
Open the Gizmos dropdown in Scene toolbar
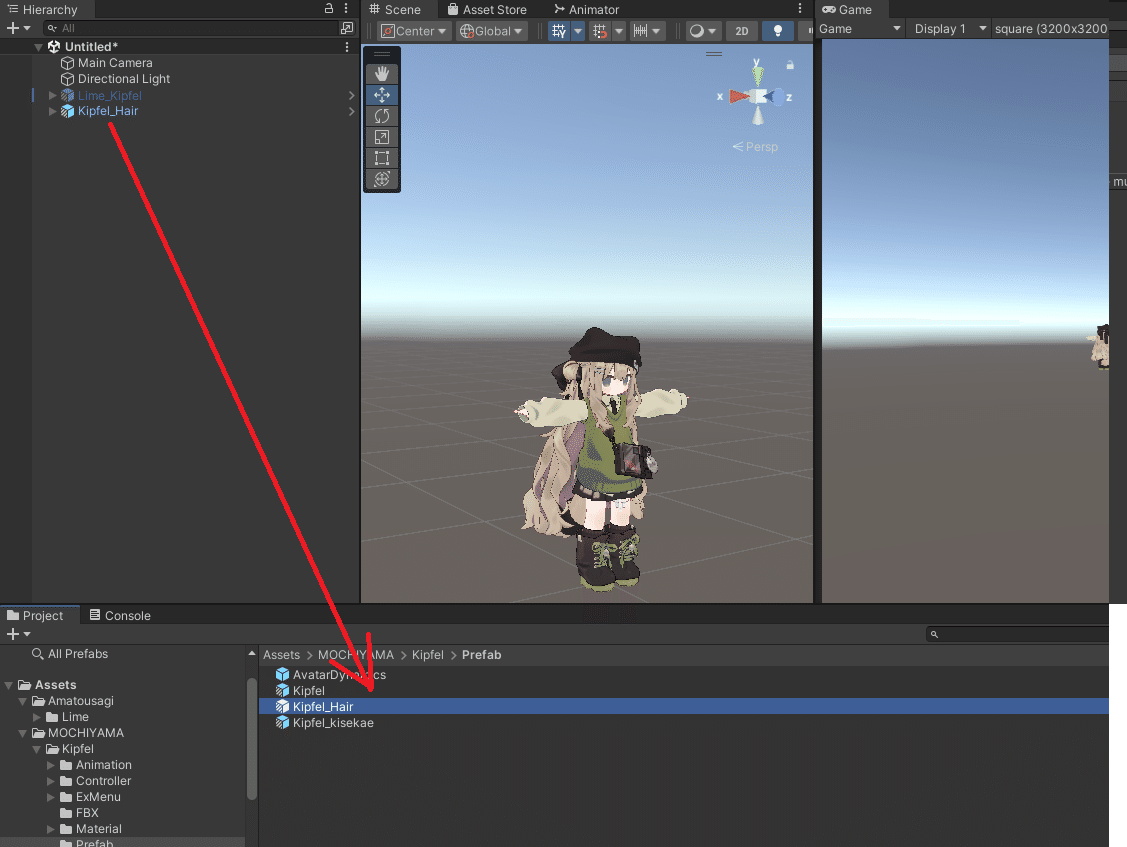(x=703, y=31)
